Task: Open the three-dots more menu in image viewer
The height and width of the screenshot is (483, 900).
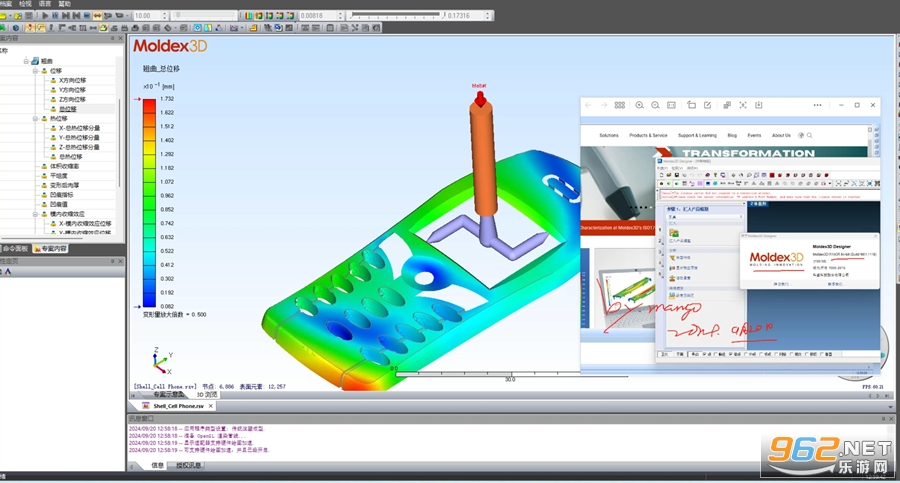Action: [817, 105]
